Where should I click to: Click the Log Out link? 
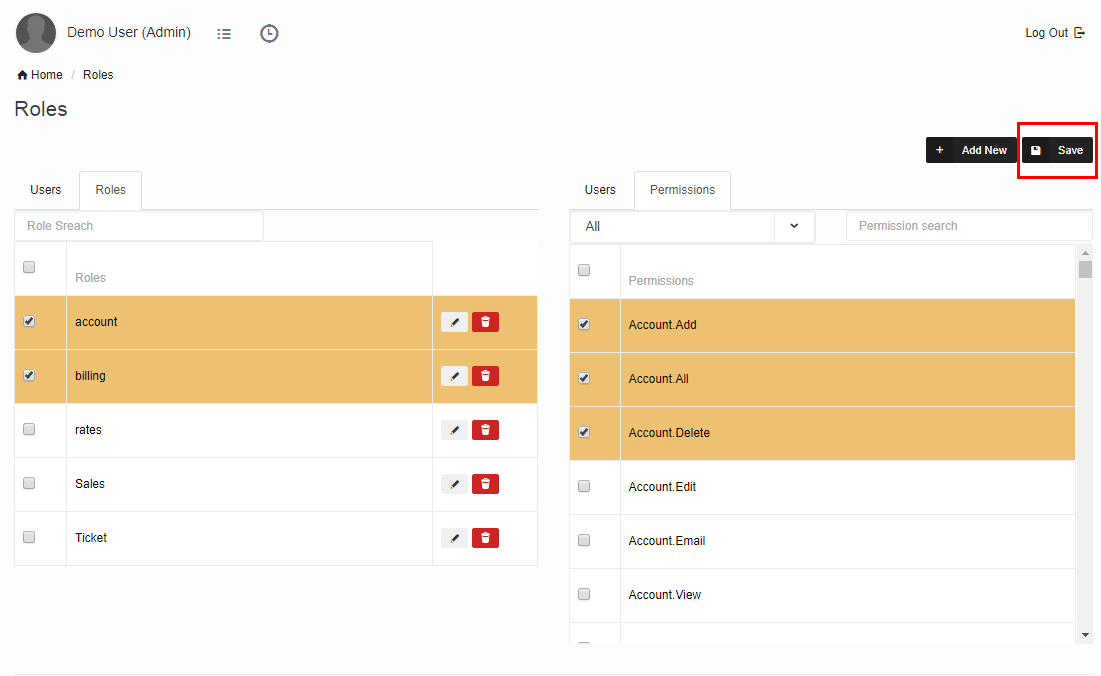(1054, 33)
